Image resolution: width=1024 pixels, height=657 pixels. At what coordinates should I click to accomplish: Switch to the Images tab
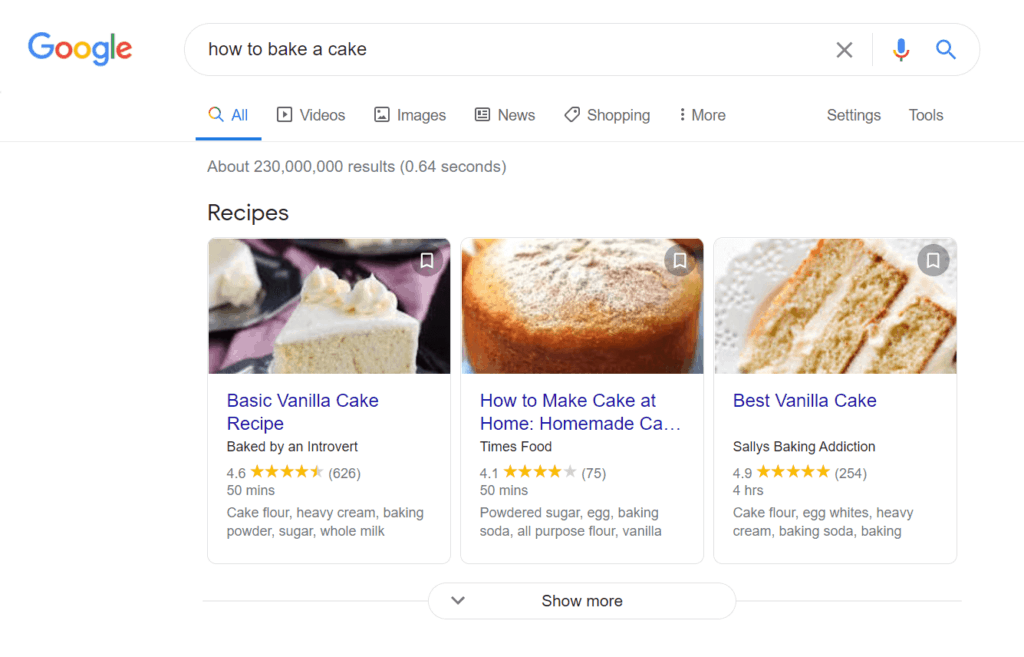[x=410, y=115]
